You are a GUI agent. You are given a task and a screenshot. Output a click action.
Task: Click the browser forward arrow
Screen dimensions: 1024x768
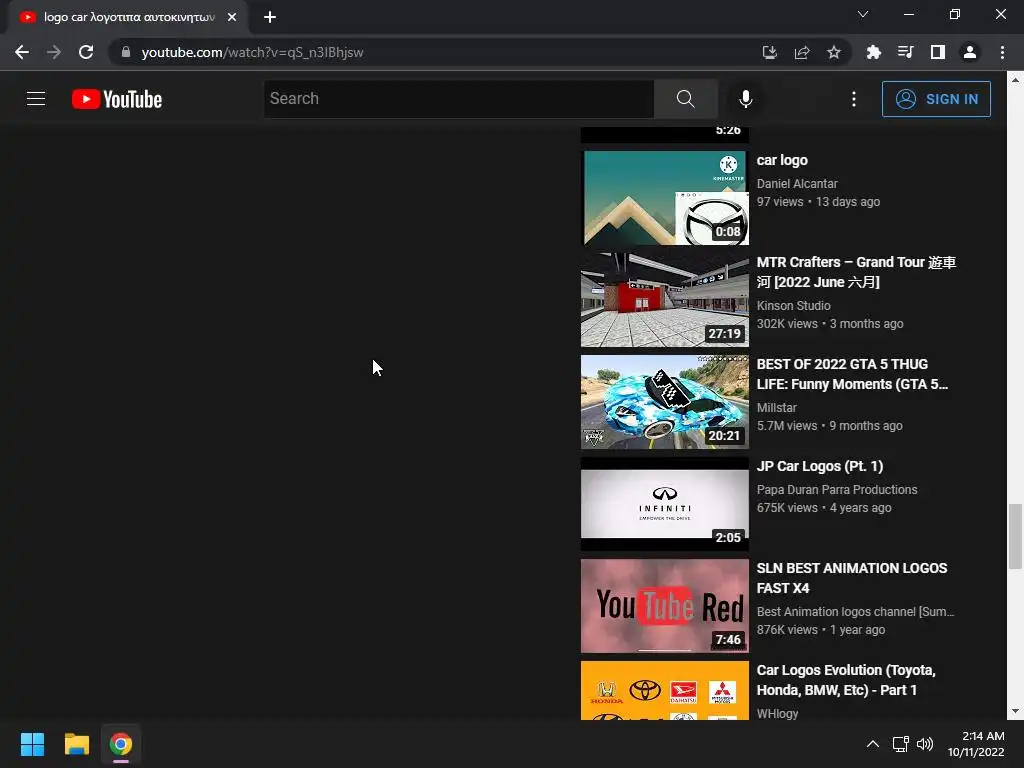(54, 52)
